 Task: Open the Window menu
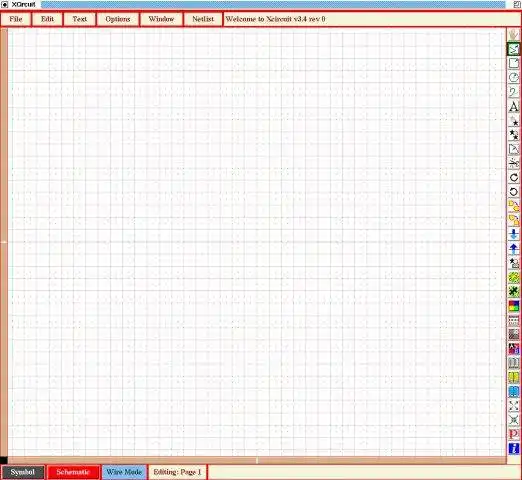click(x=161, y=19)
